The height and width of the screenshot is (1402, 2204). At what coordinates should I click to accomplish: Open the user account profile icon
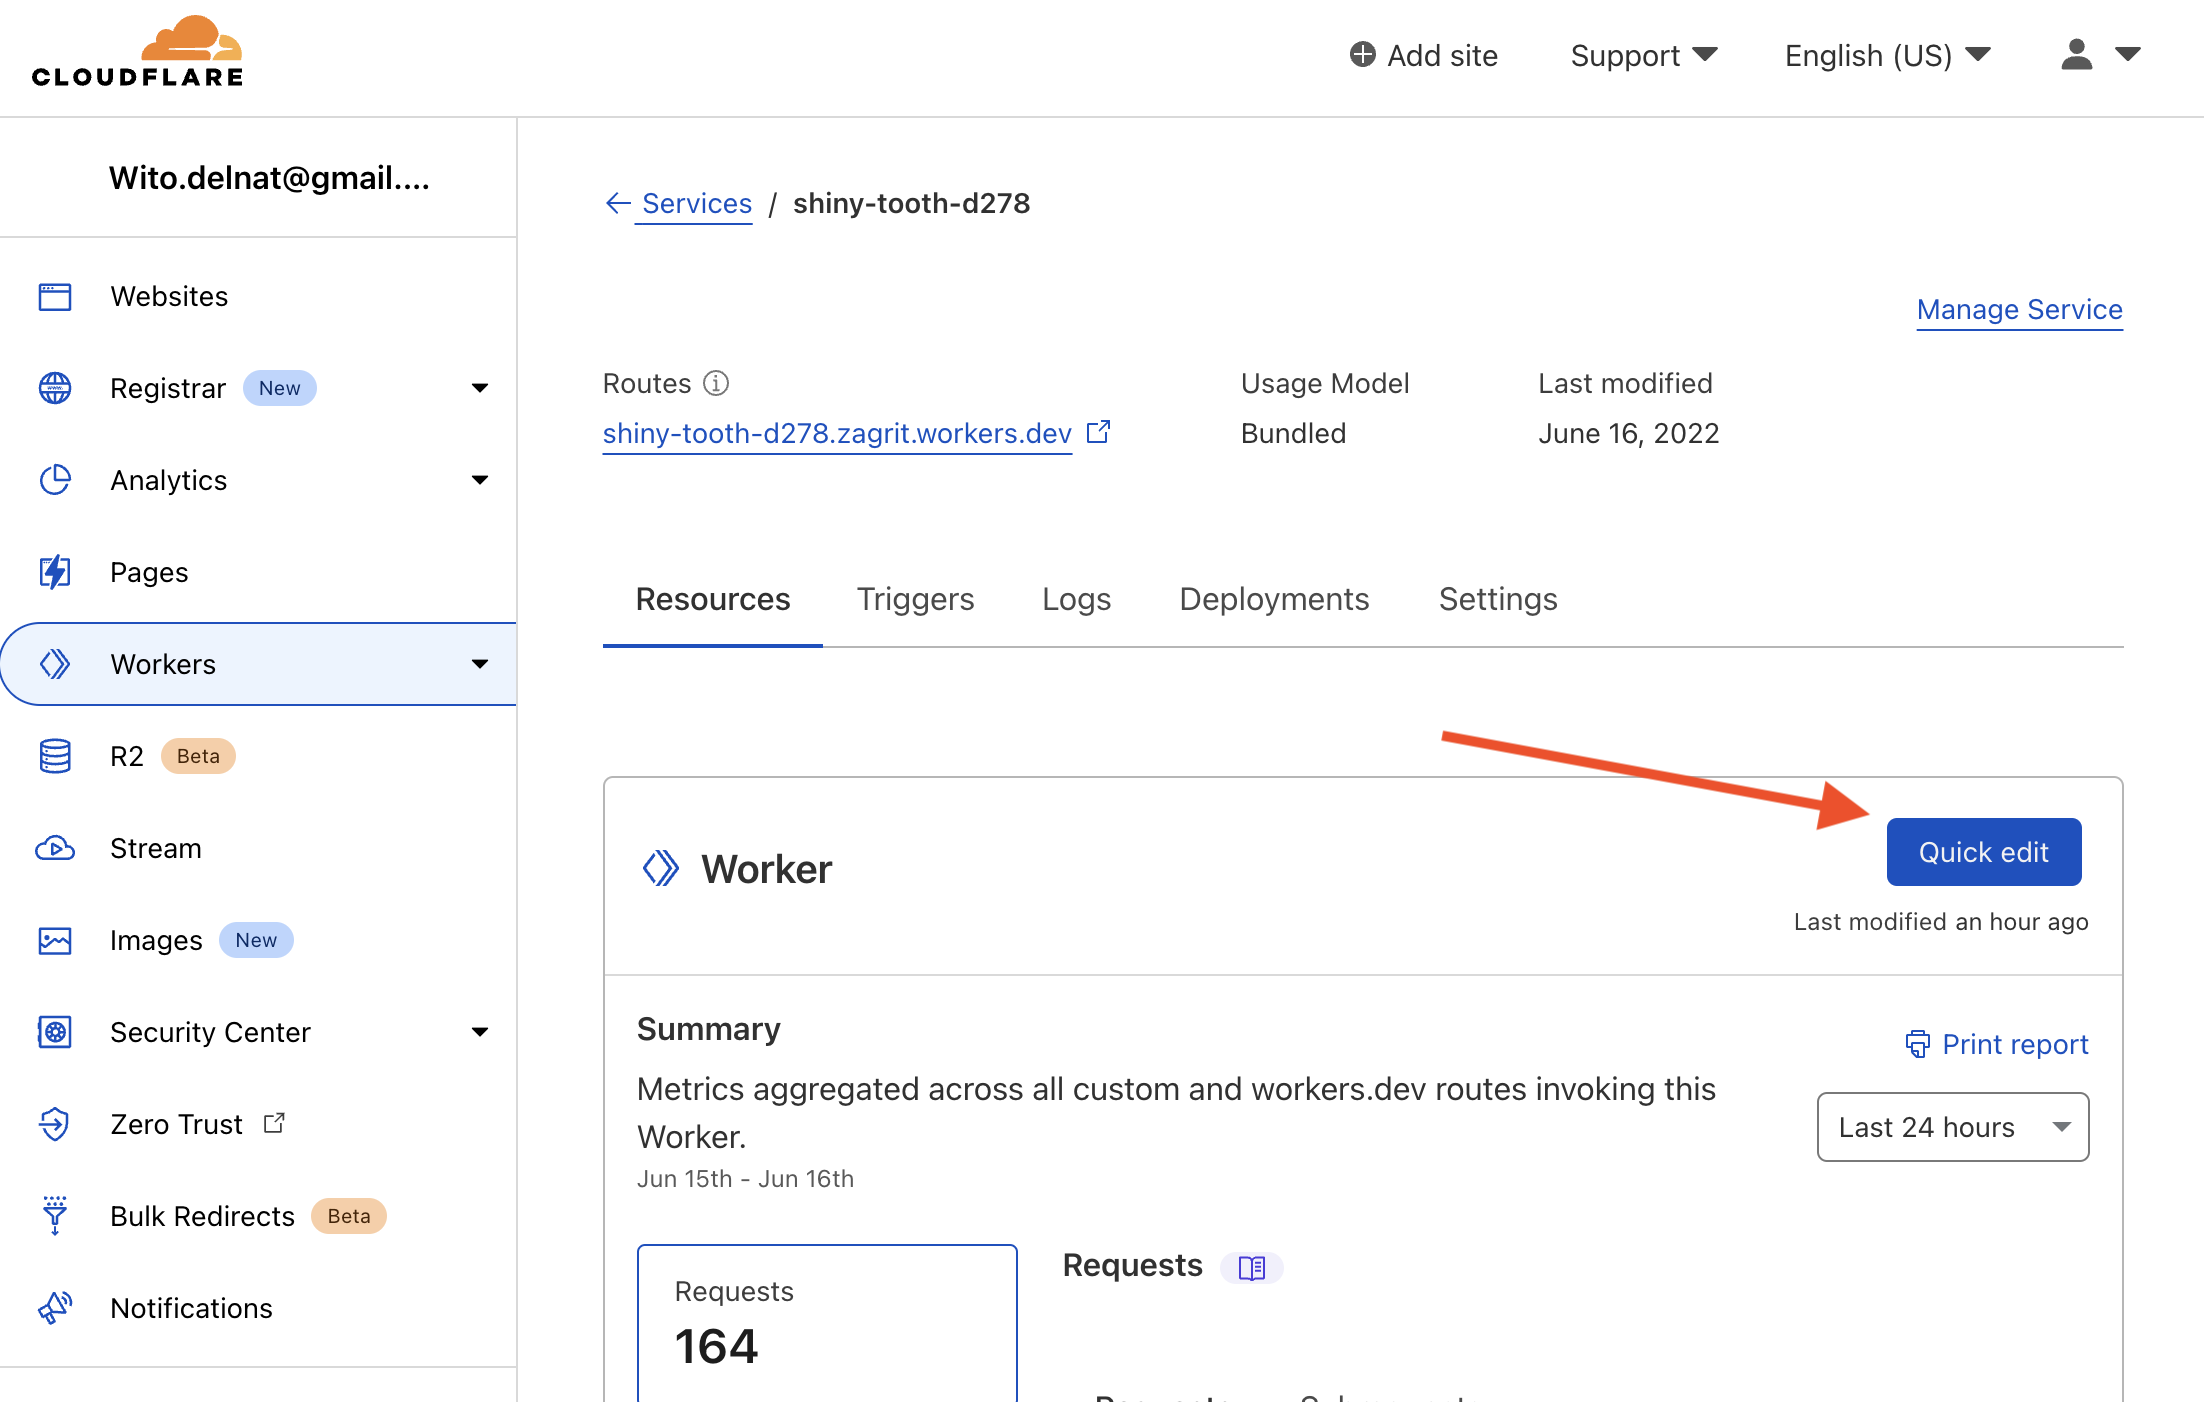pos(2076,54)
